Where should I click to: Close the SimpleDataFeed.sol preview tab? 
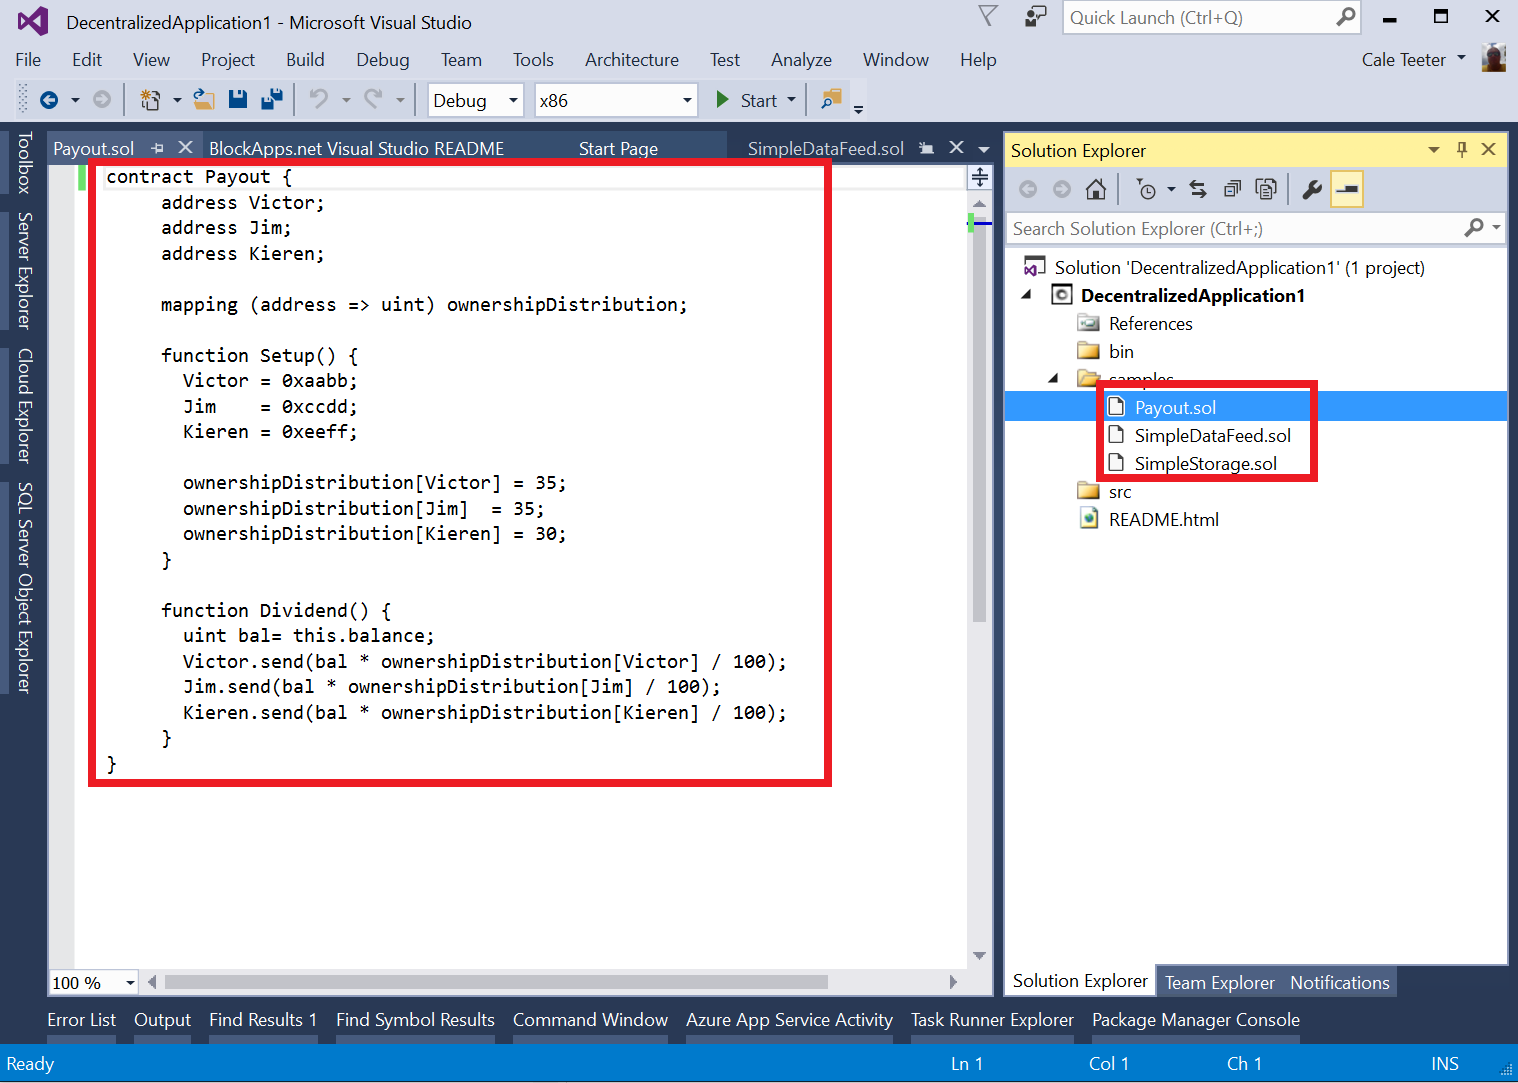(x=956, y=148)
